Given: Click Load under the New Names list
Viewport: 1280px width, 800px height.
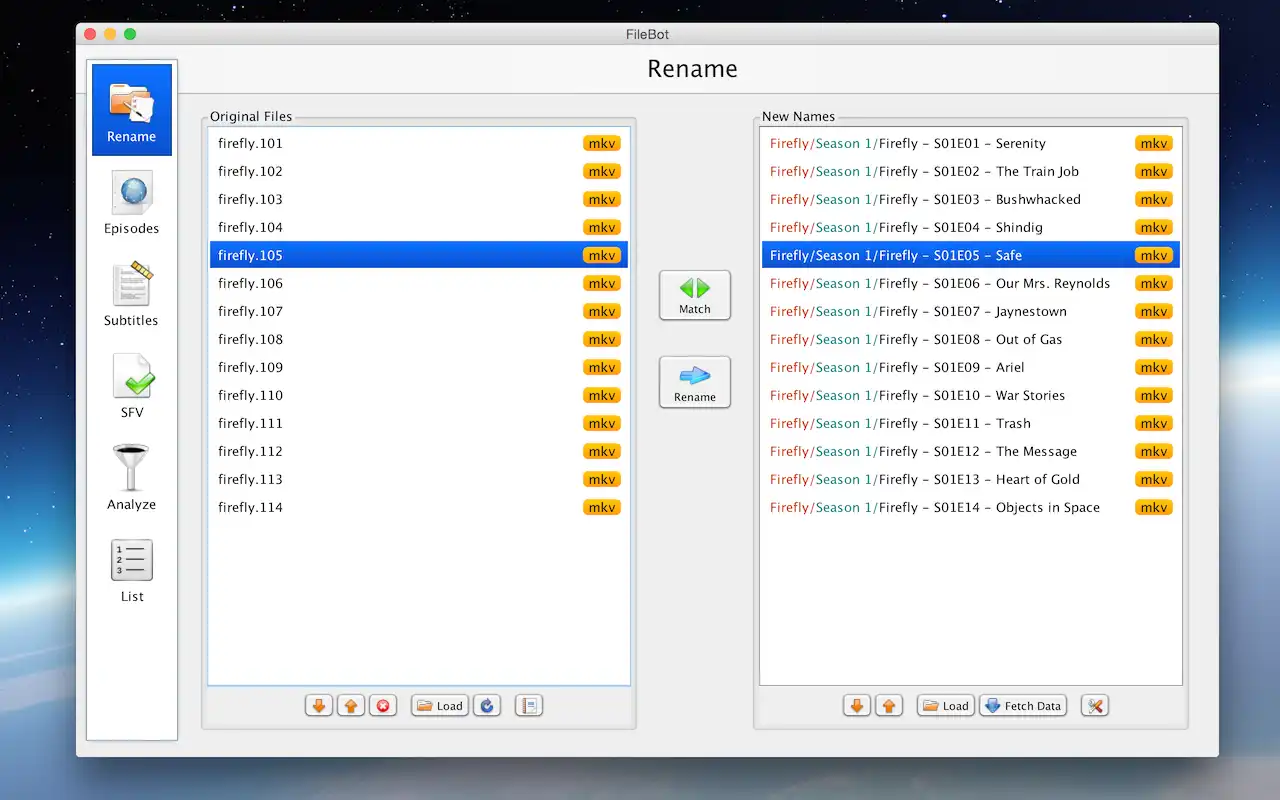Looking at the screenshot, I should 946,706.
